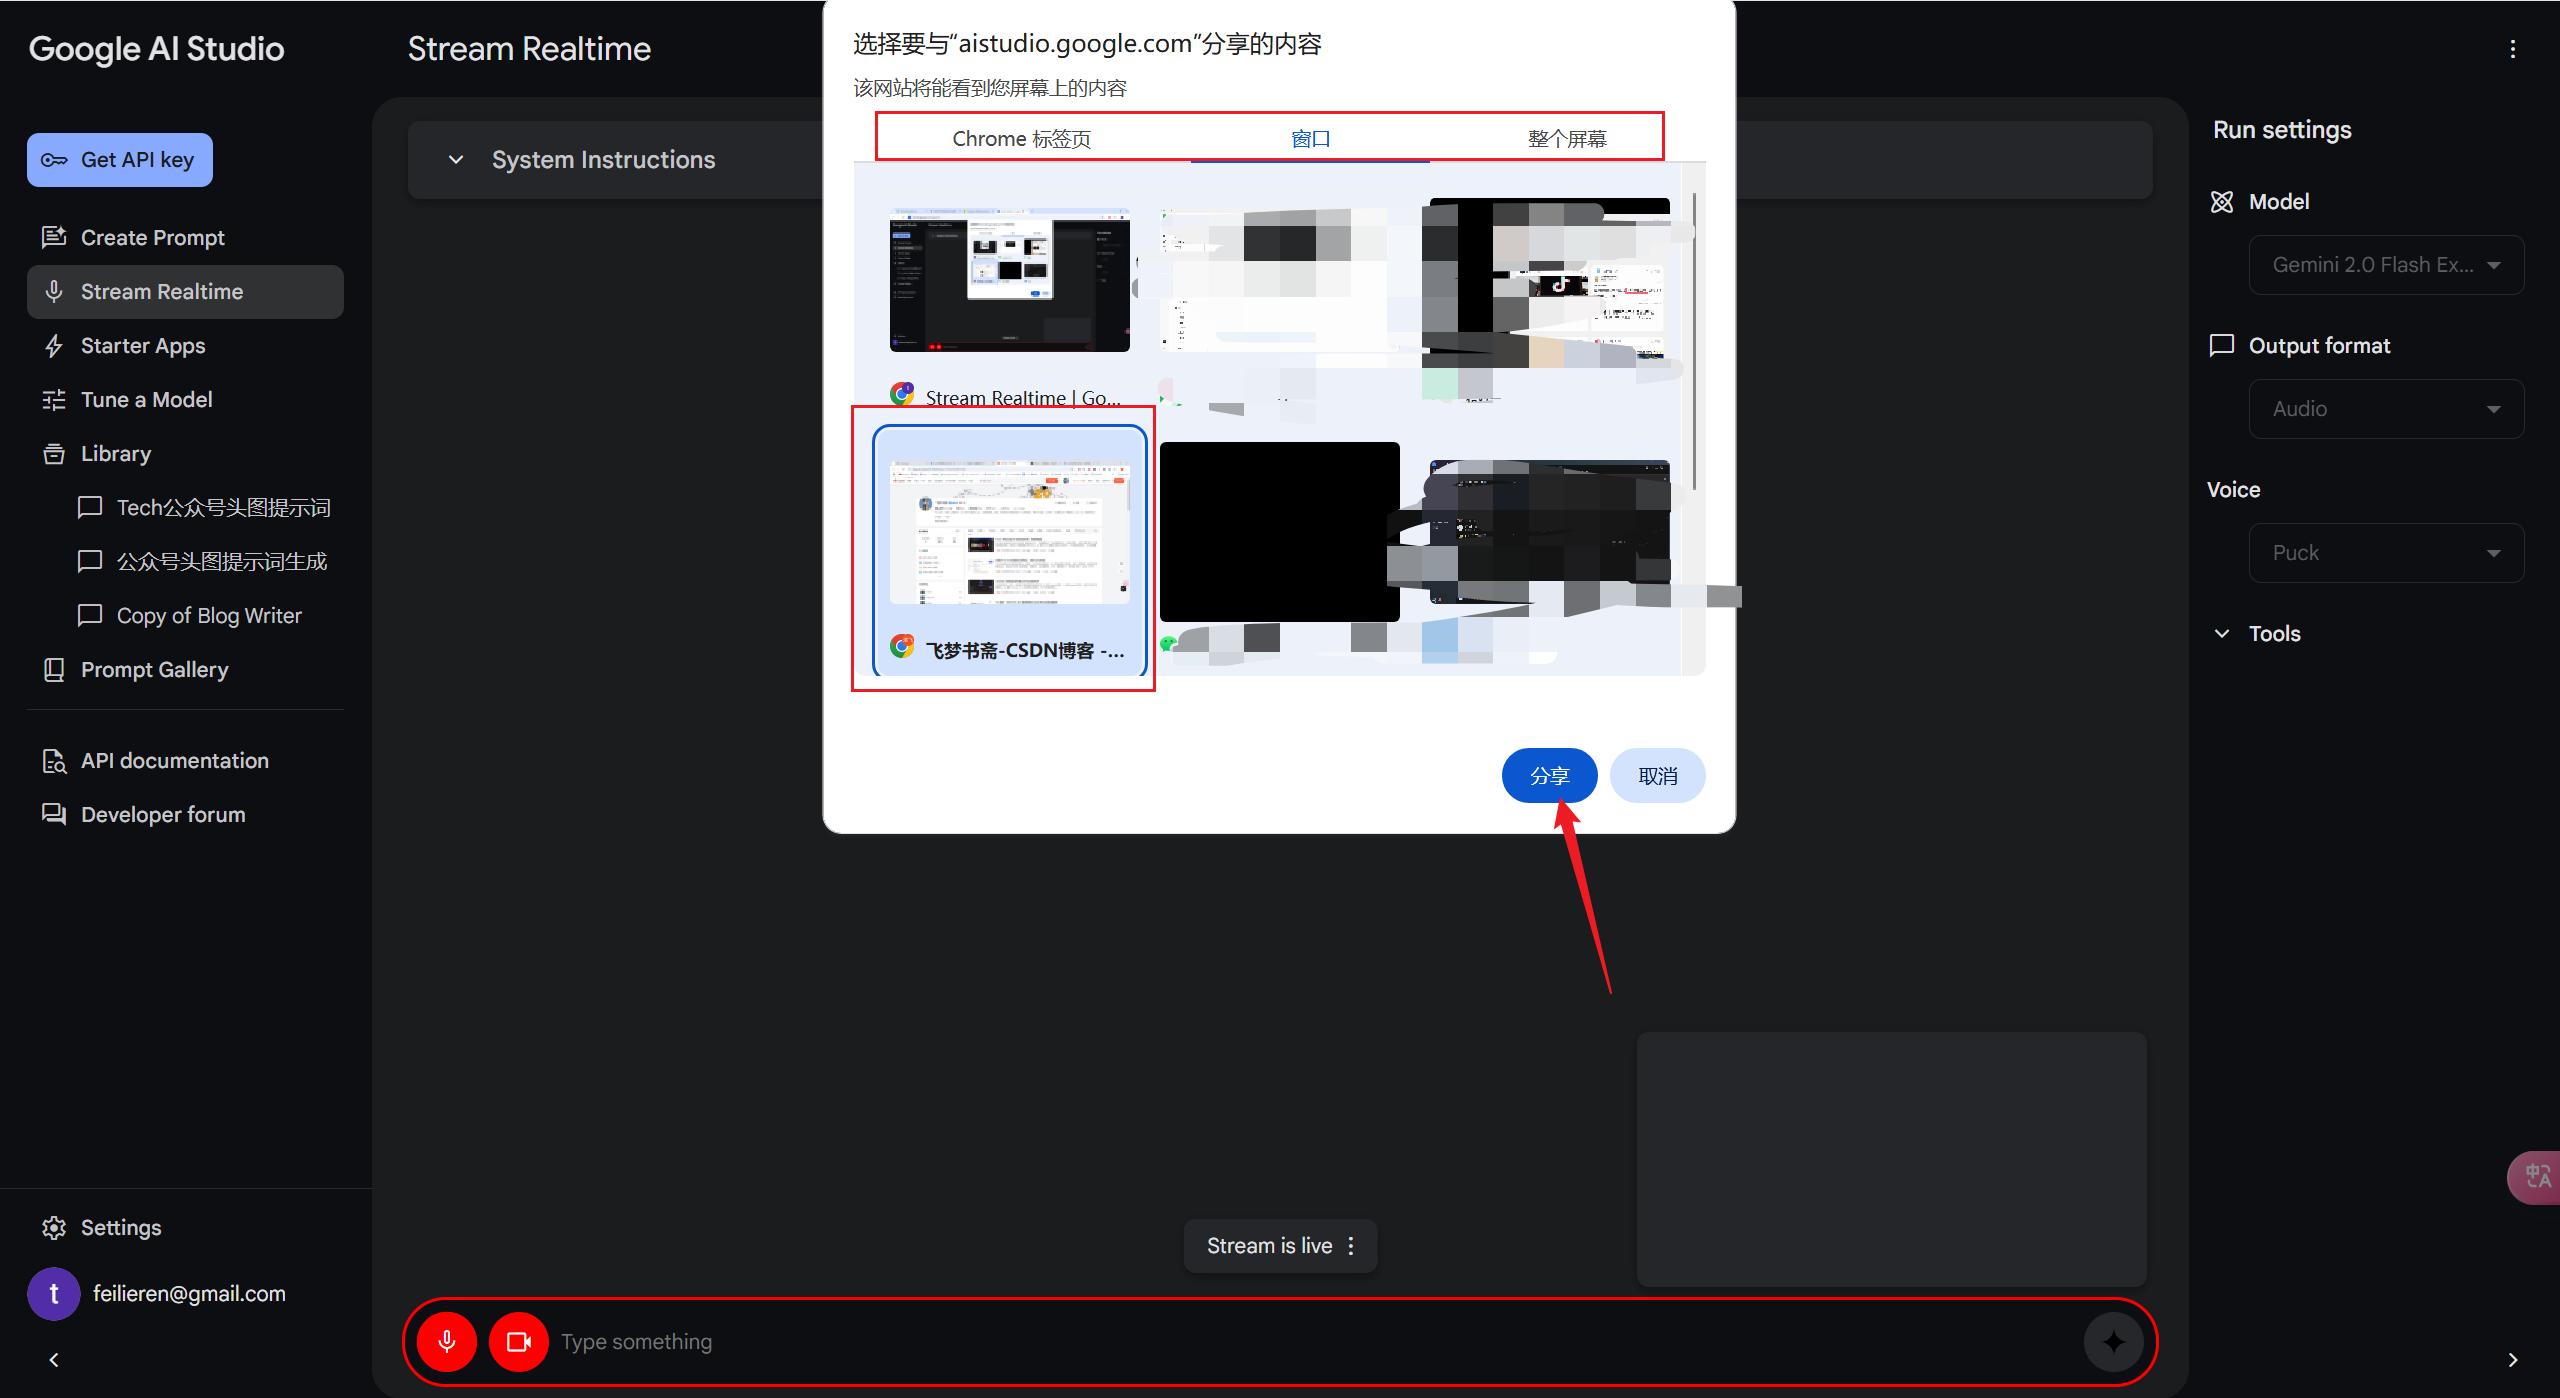Open the Stream is live options menu
Image resolution: width=2560 pixels, height=1398 pixels.
(x=1351, y=1245)
